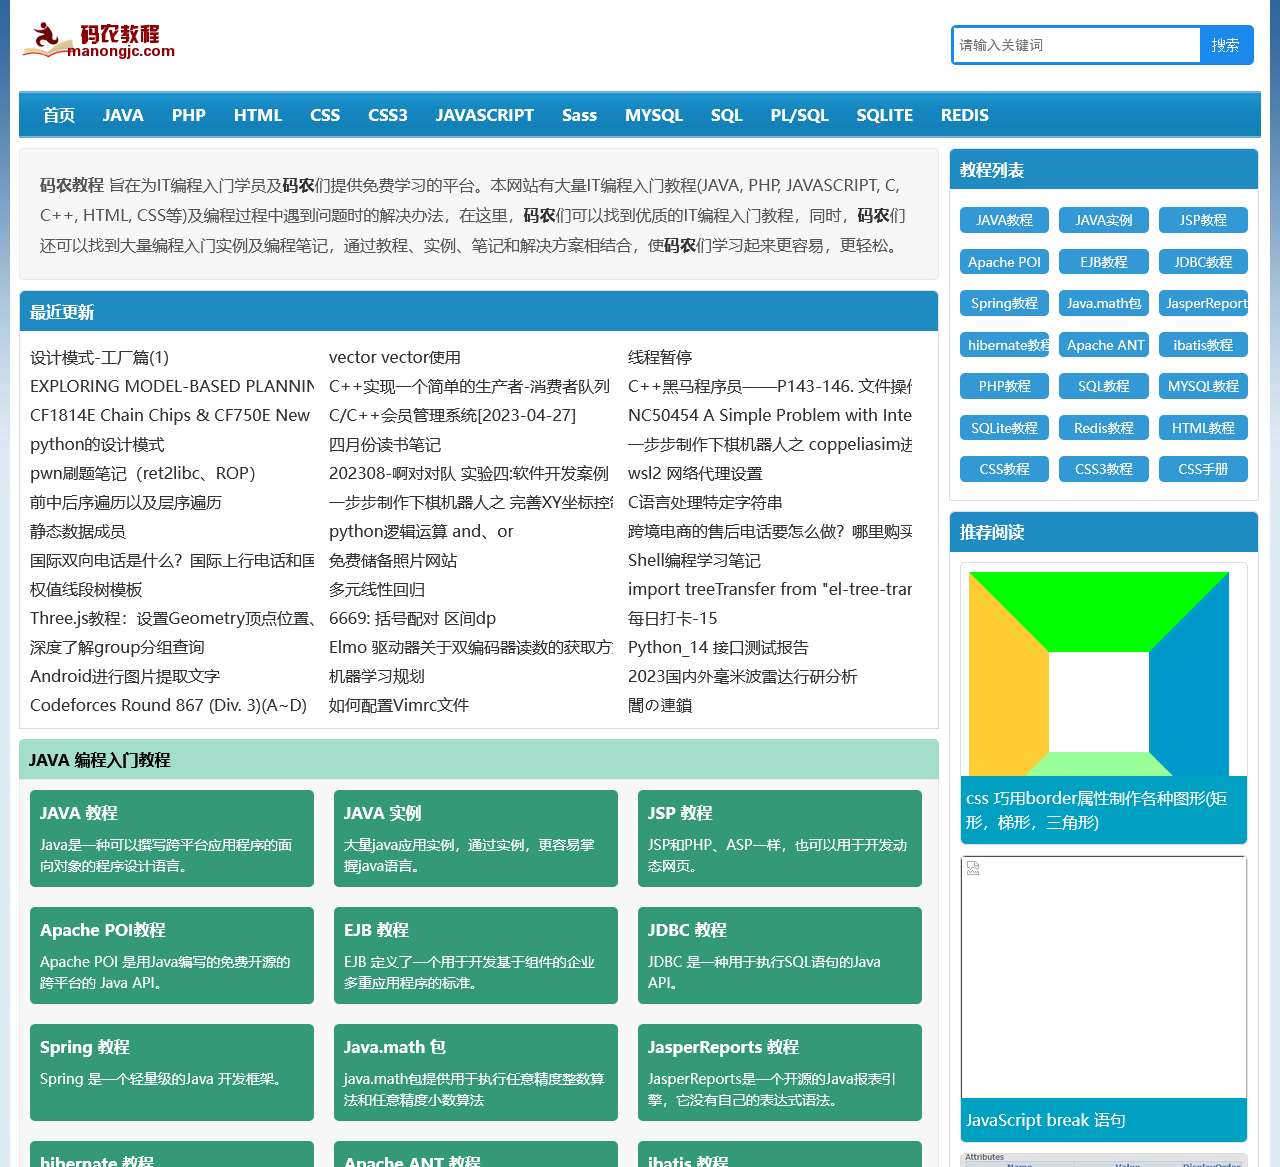Go to REDIS in the navigation bar

(x=965, y=115)
